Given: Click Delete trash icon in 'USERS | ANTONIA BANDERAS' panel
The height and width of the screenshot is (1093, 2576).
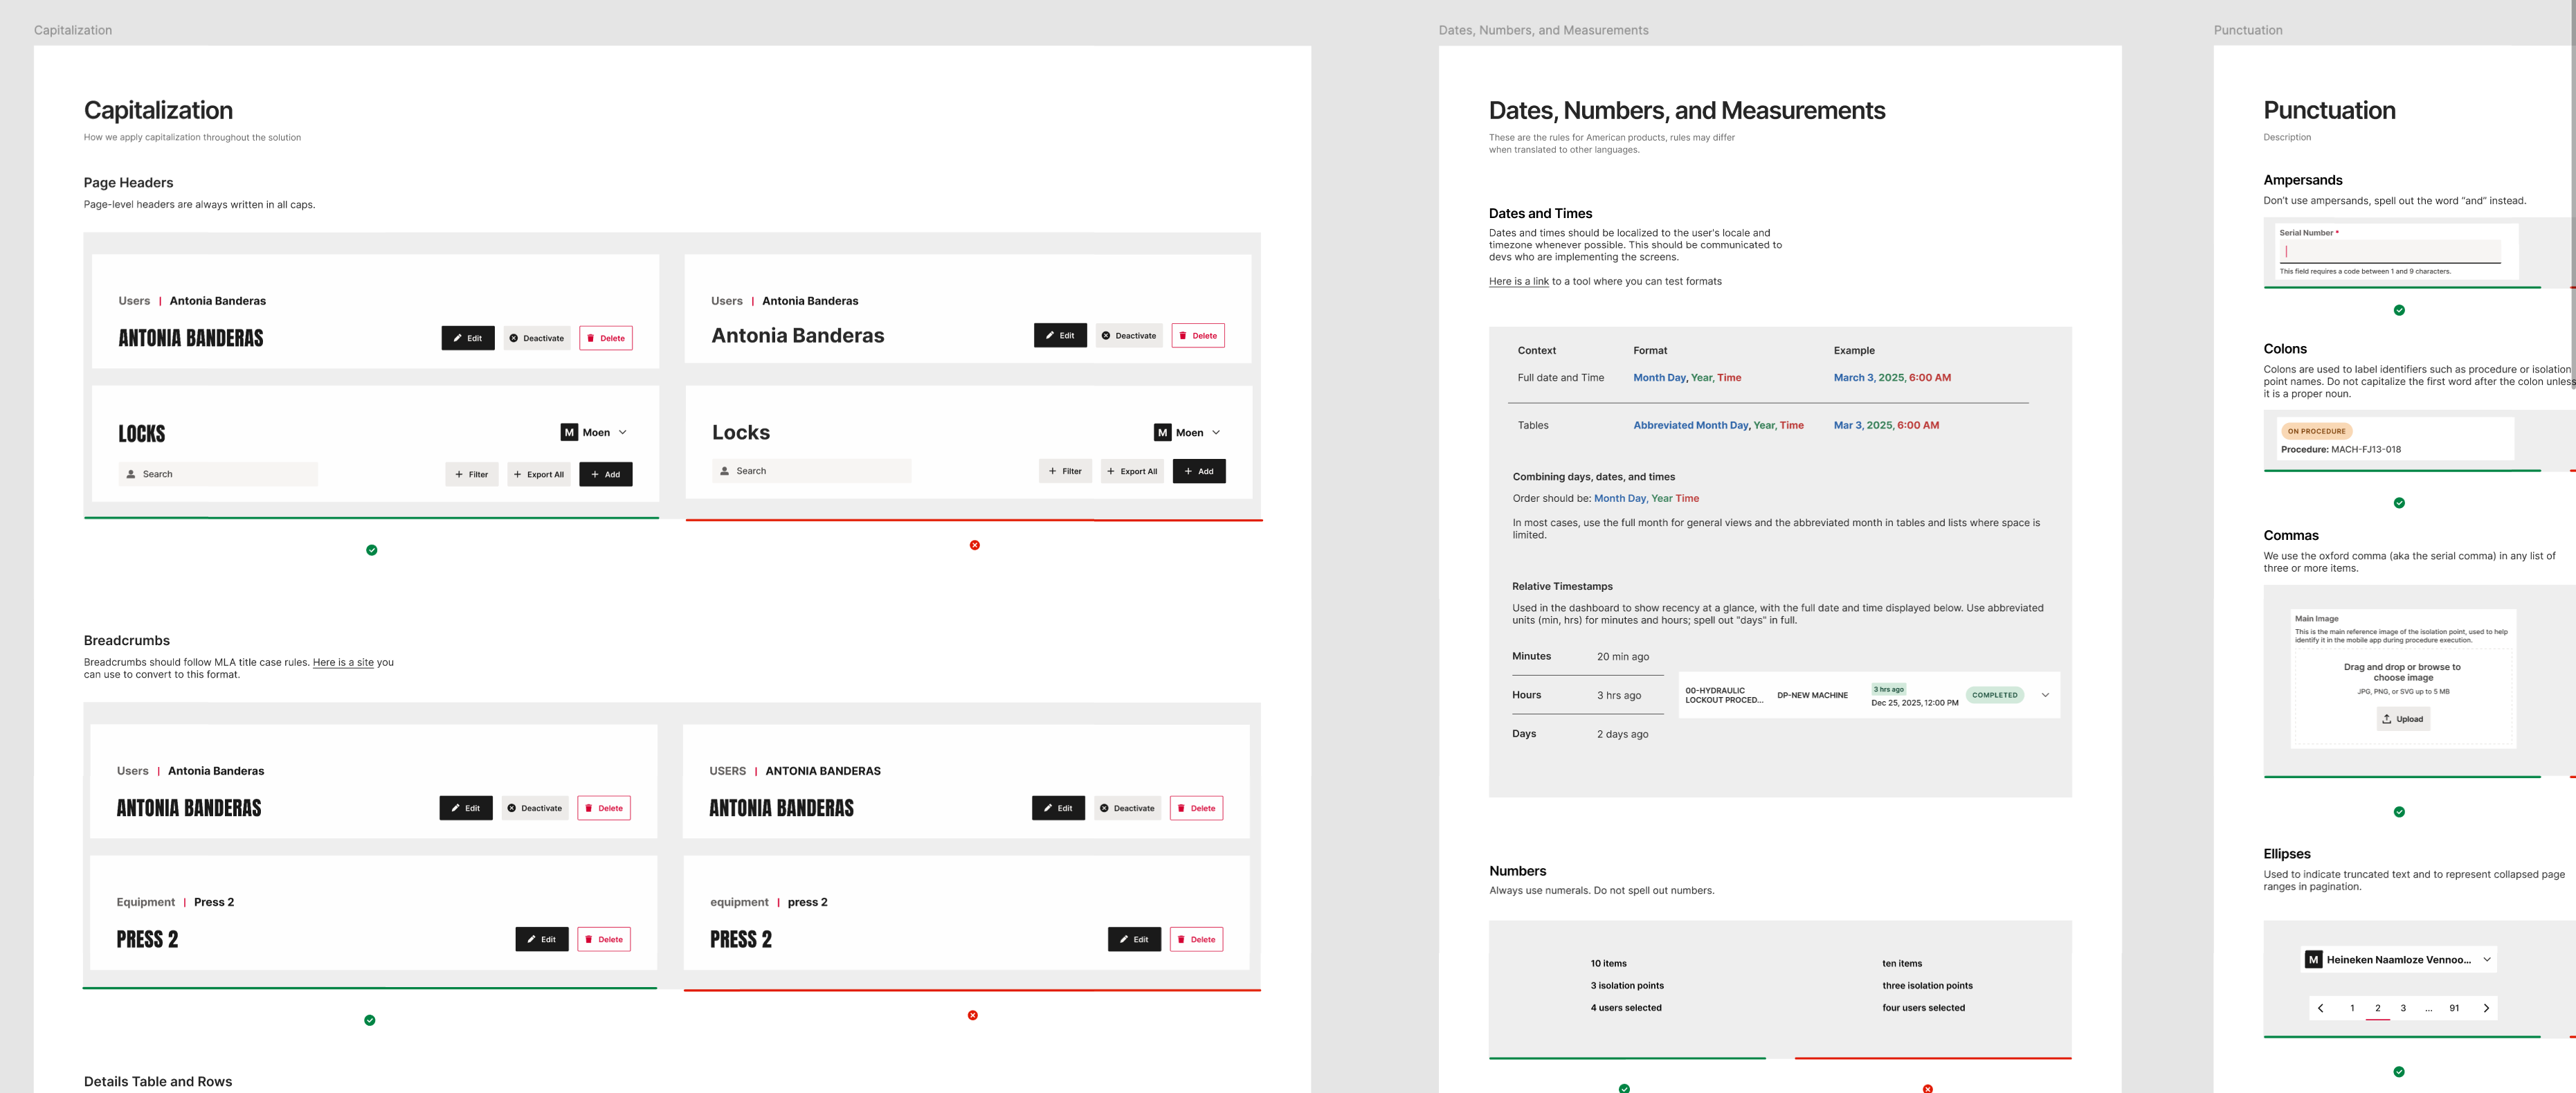Looking at the screenshot, I should coord(1181,808).
